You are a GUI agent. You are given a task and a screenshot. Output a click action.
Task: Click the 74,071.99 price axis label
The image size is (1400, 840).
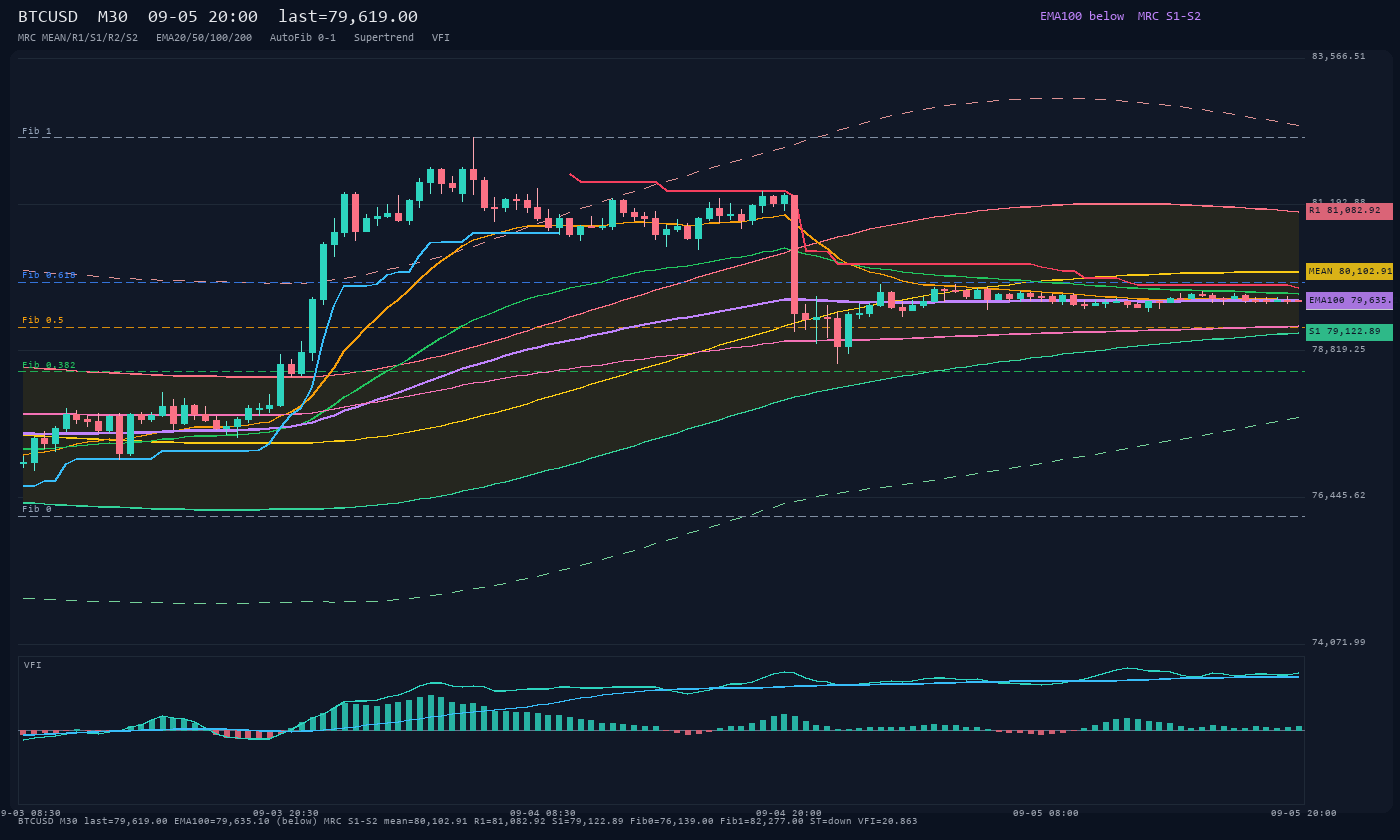(1339, 643)
